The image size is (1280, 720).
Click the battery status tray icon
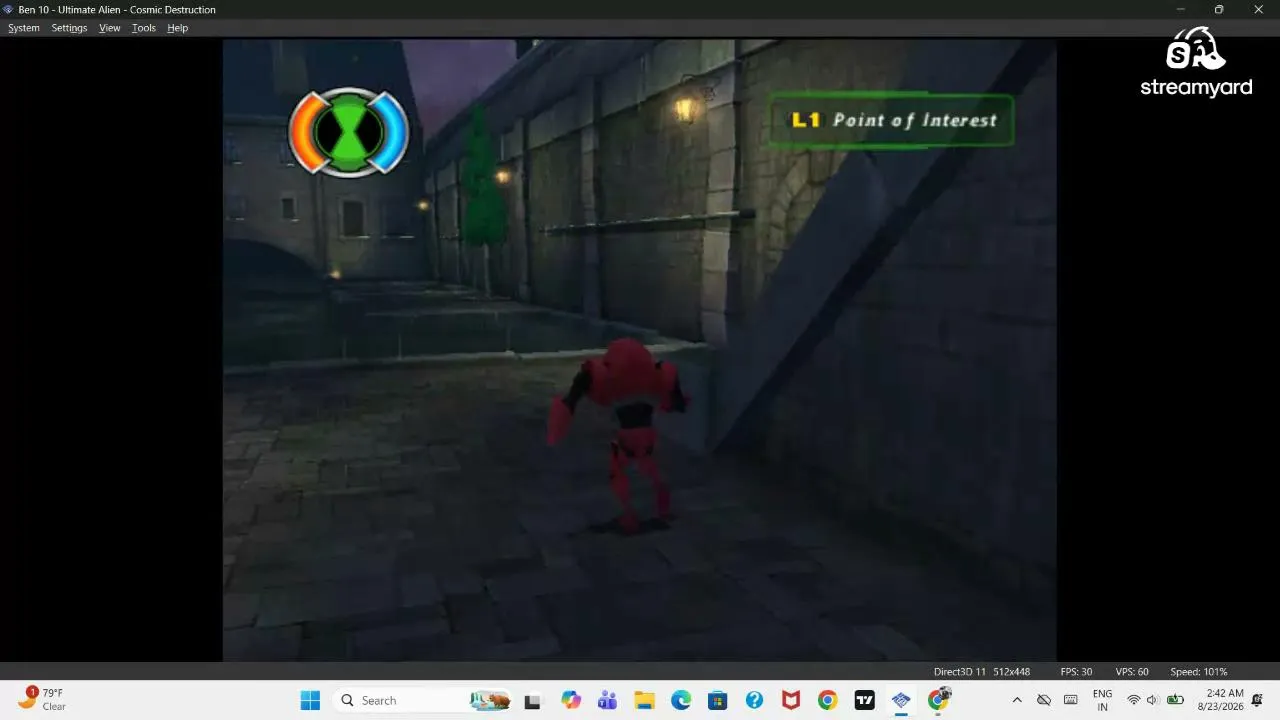click(1176, 700)
